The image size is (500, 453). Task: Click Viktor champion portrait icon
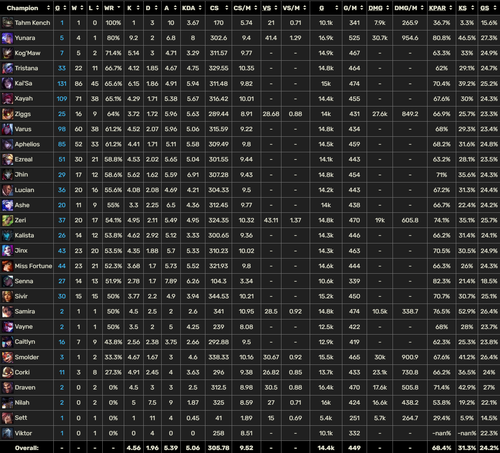click(x=7, y=433)
